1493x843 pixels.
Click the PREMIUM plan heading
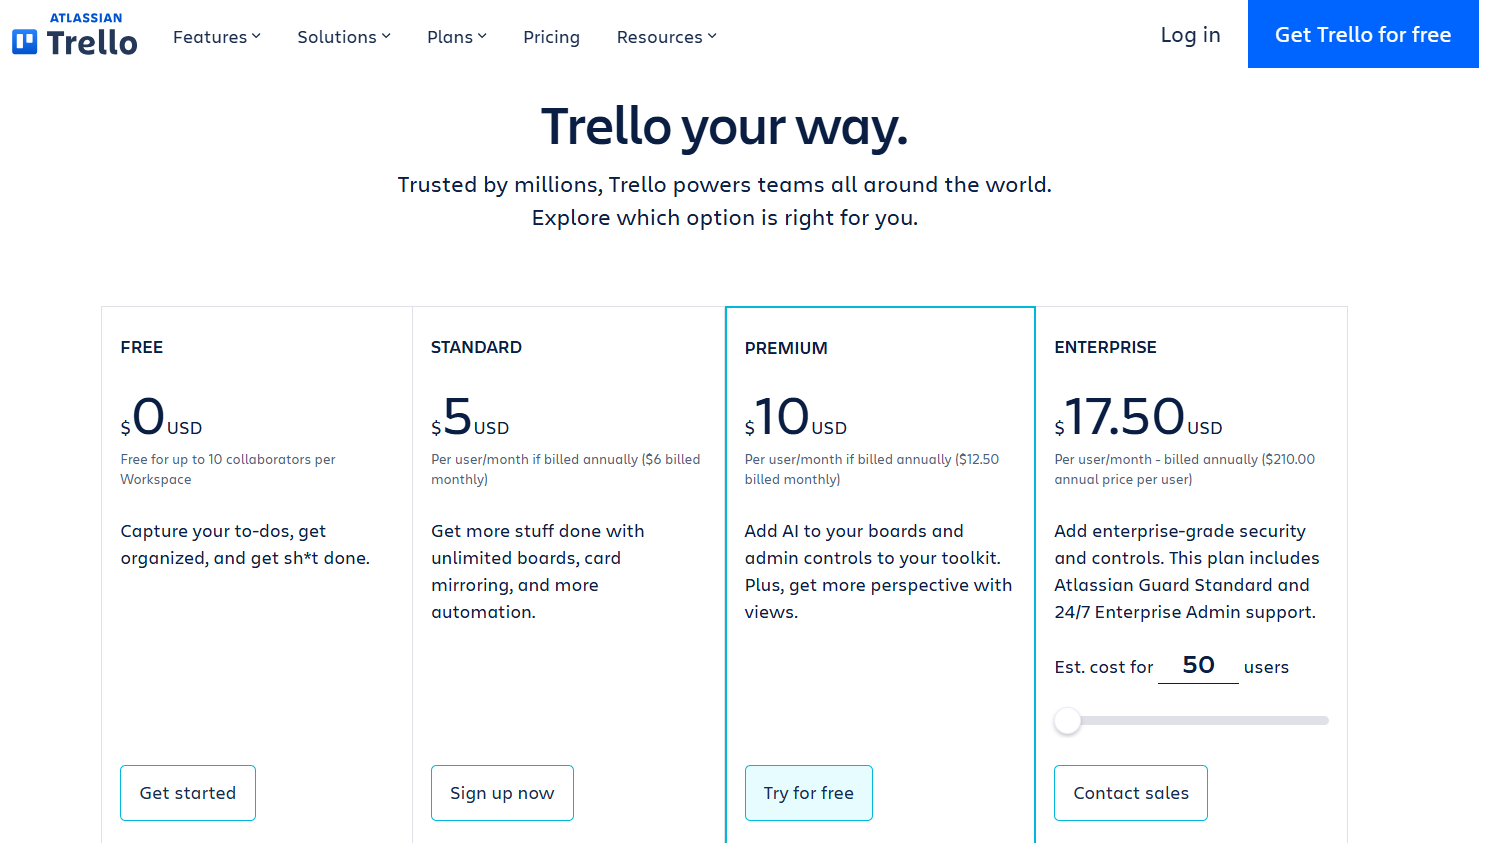tap(786, 348)
